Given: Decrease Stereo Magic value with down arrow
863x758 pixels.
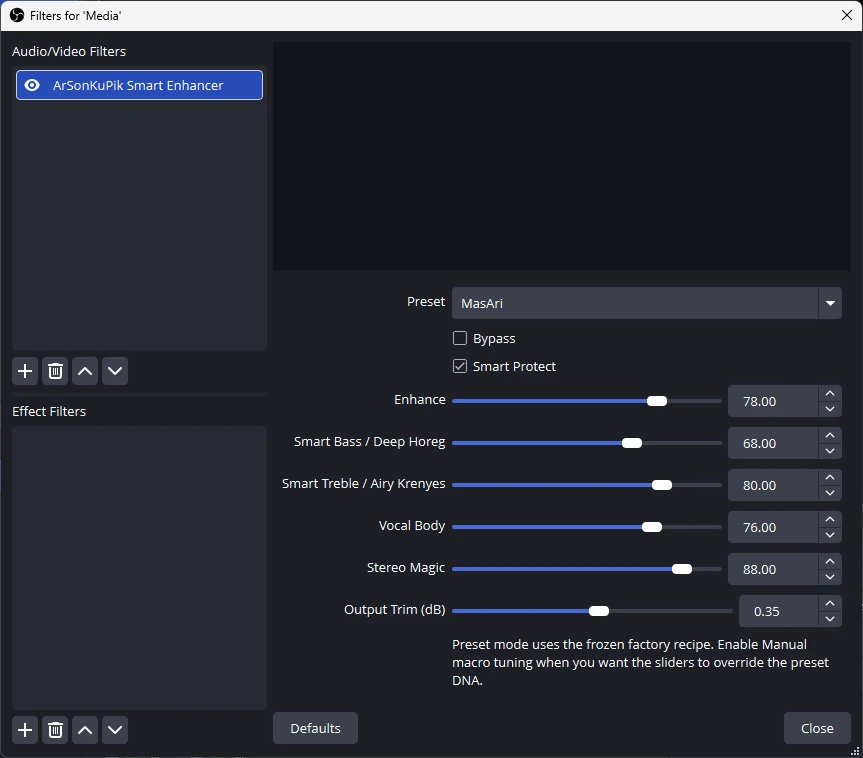Looking at the screenshot, I should [830, 577].
